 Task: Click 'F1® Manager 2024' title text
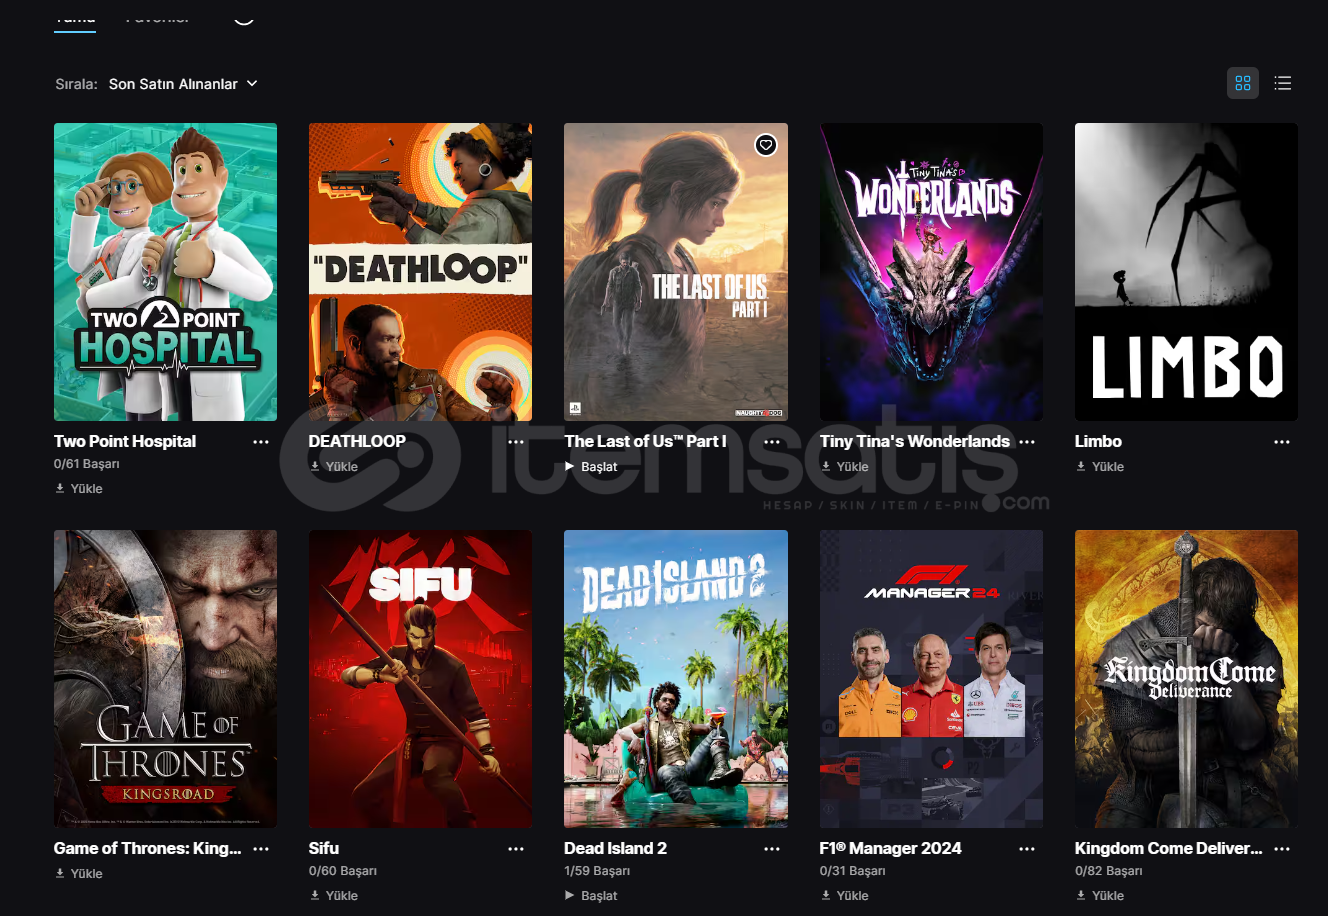[891, 848]
